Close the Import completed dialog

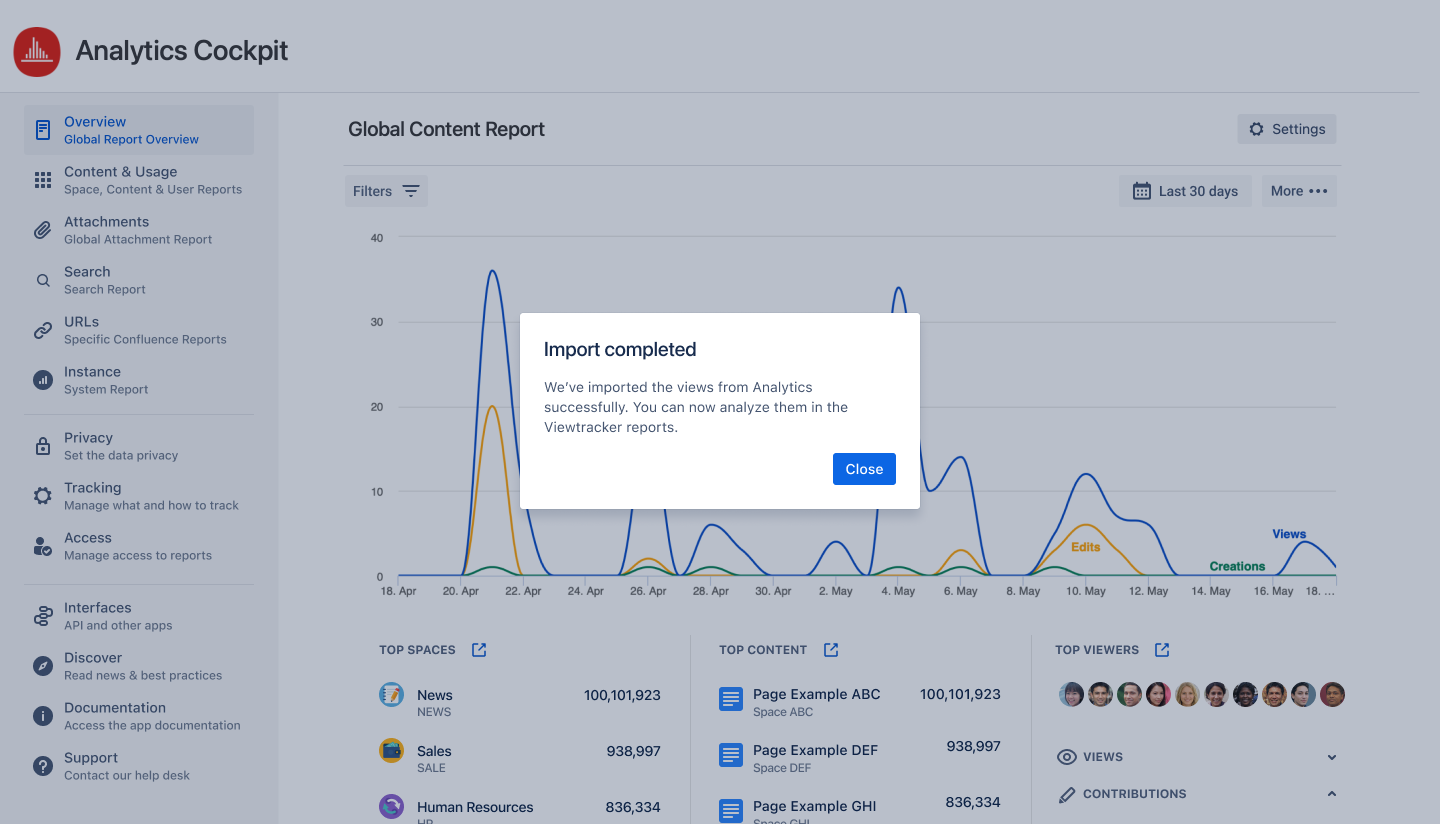tap(864, 469)
